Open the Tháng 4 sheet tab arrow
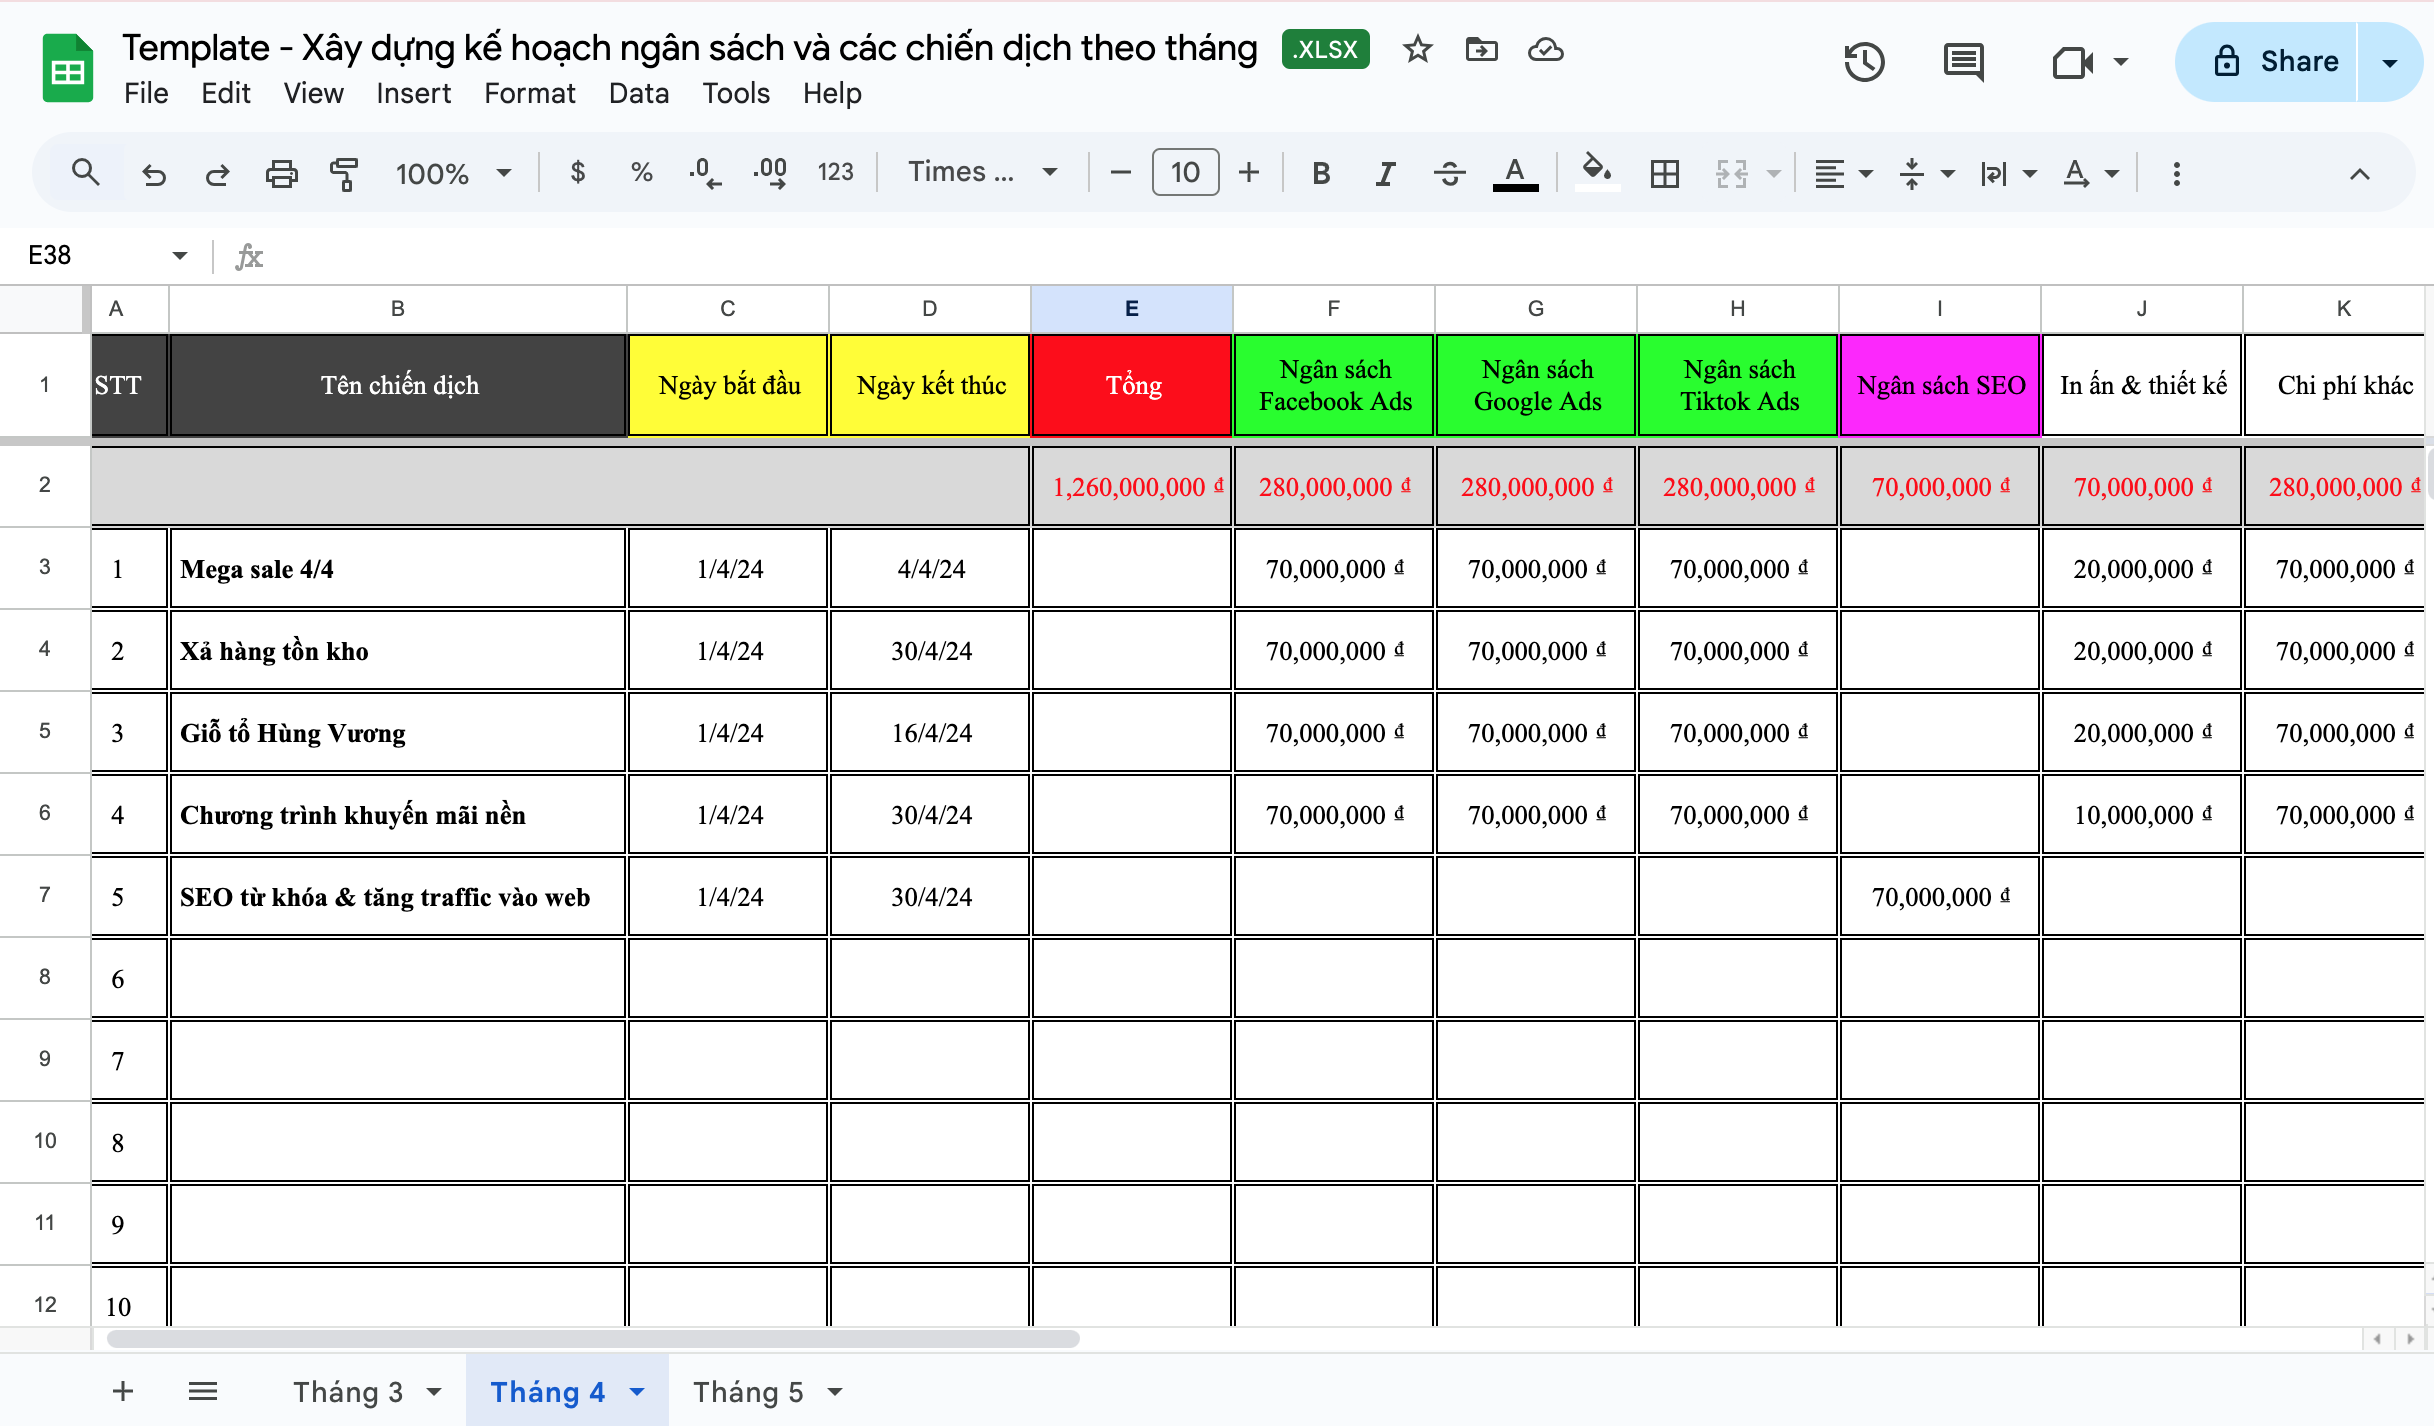This screenshot has height=1426, width=2434. click(x=638, y=1392)
